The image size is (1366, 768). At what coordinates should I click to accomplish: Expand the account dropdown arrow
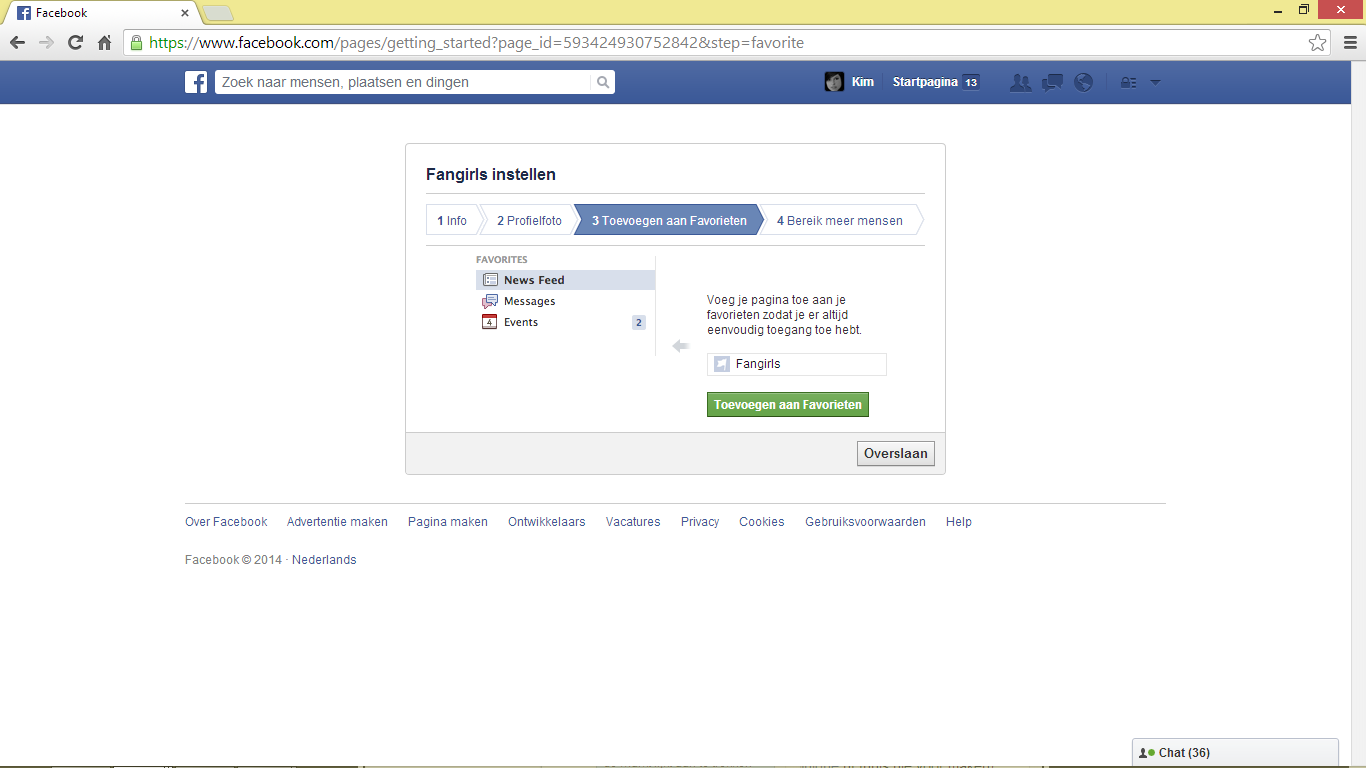[x=1155, y=83]
